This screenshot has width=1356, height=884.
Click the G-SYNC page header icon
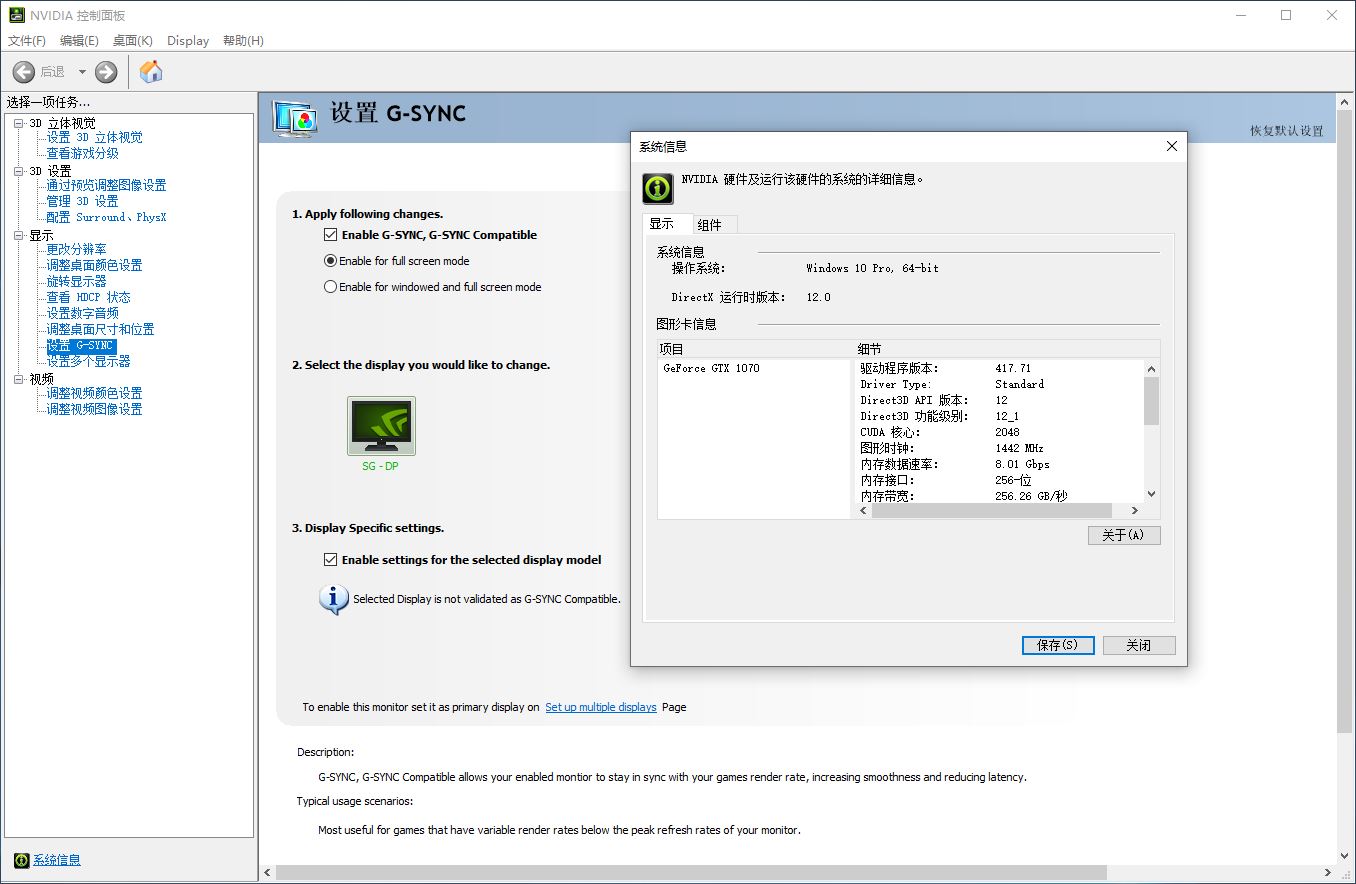click(295, 119)
